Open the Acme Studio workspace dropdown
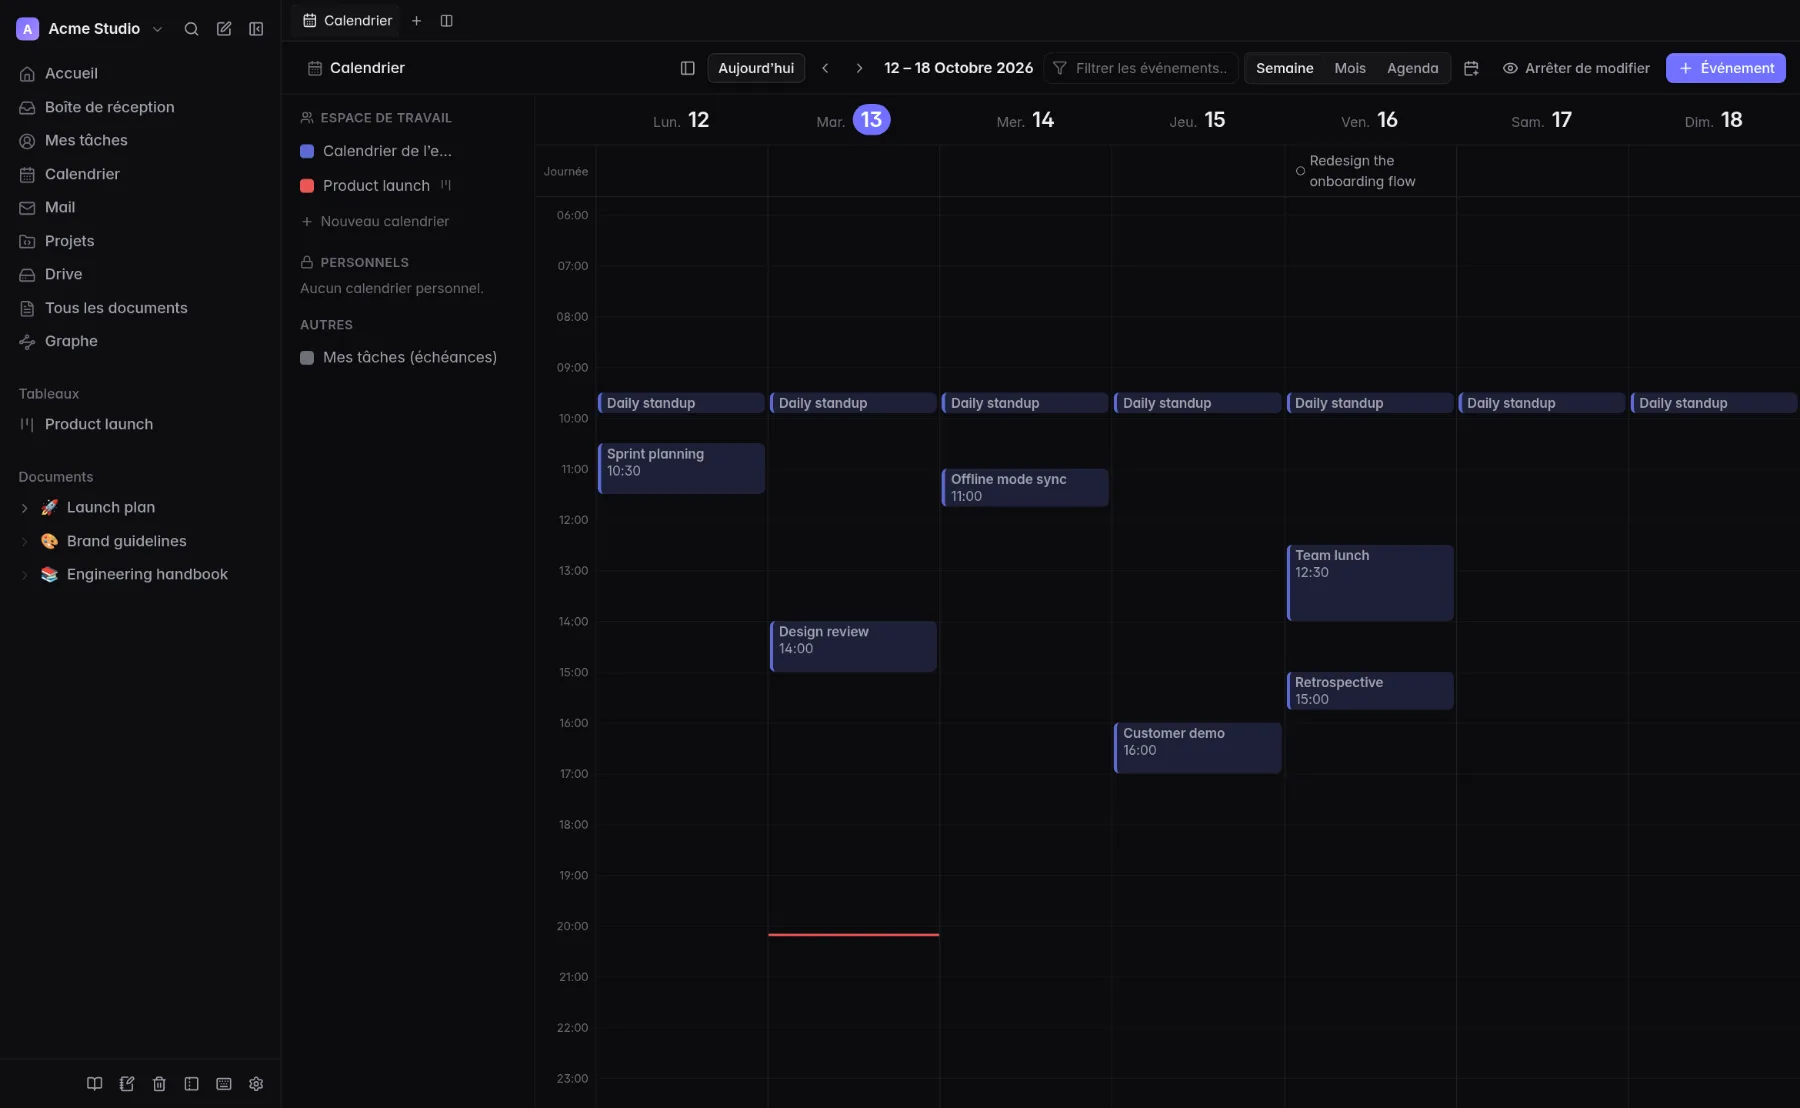The height and width of the screenshot is (1108, 1800). pos(90,29)
